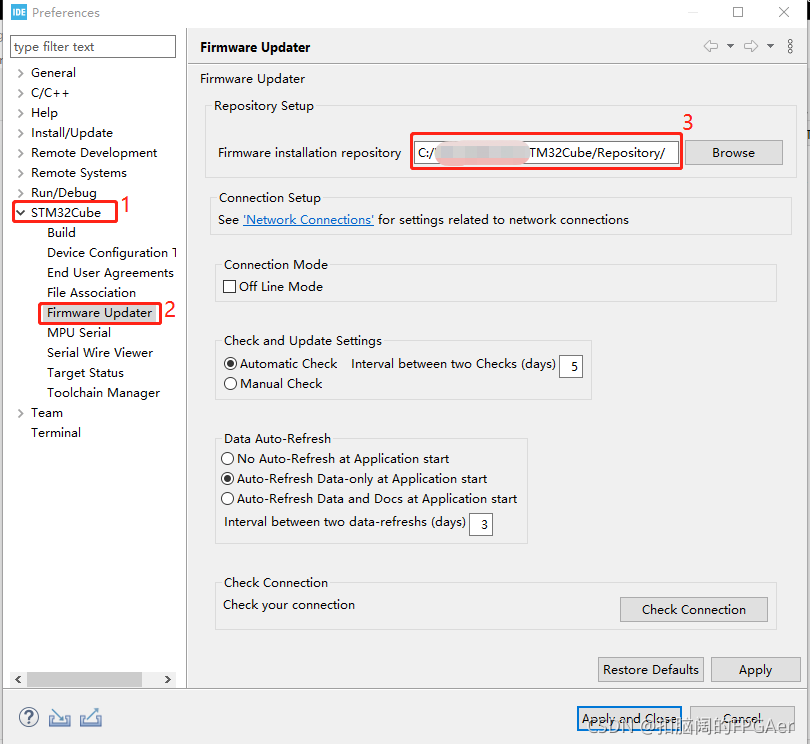This screenshot has width=810, height=744.
Task: Open Terminal preferences page
Action: click(56, 432)
